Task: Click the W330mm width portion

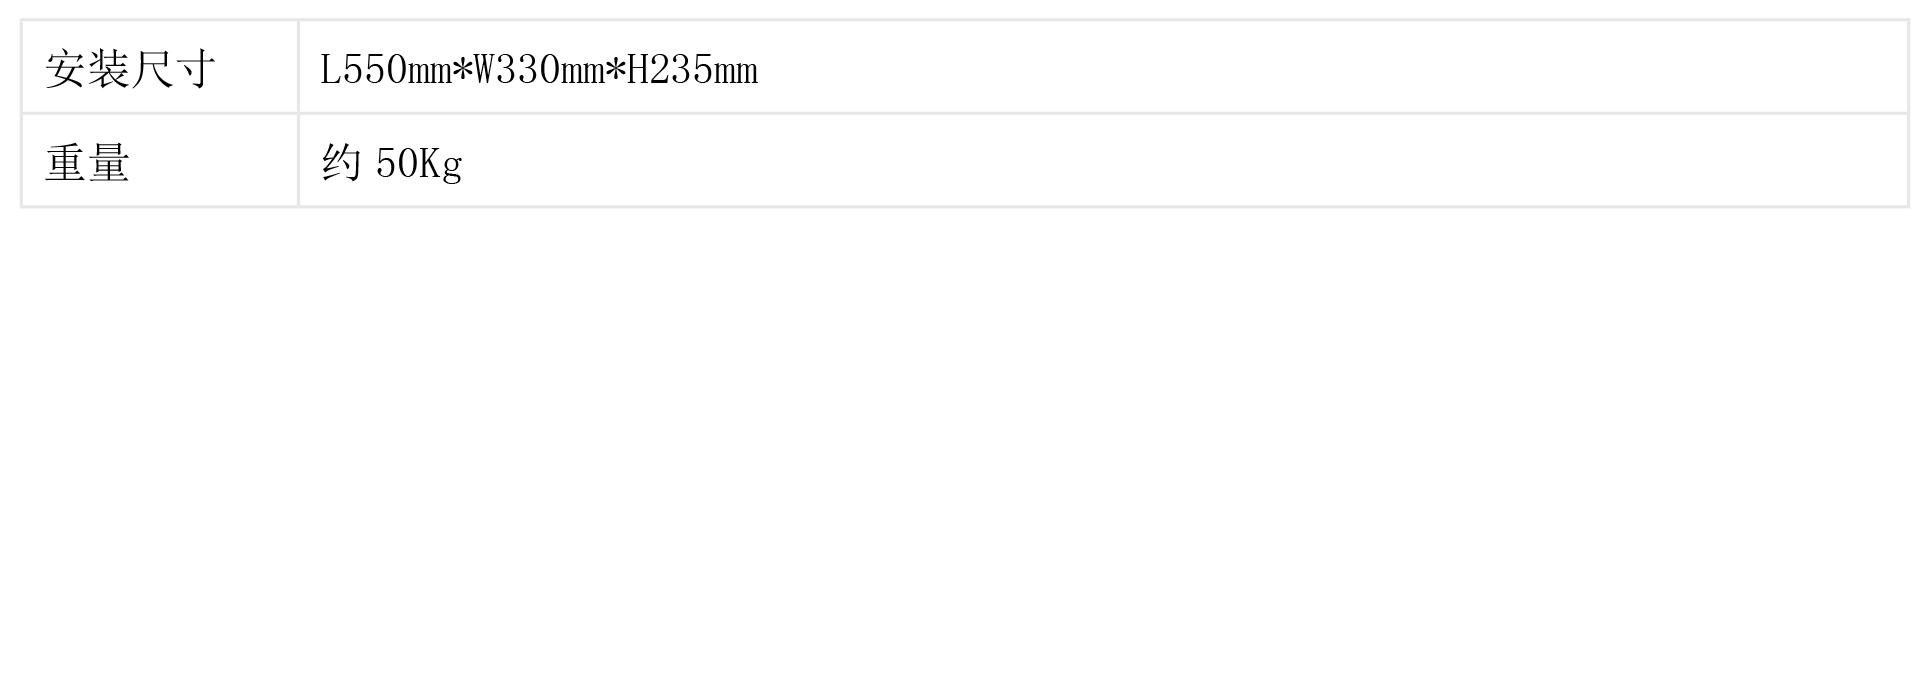Action: coord(539,70)
